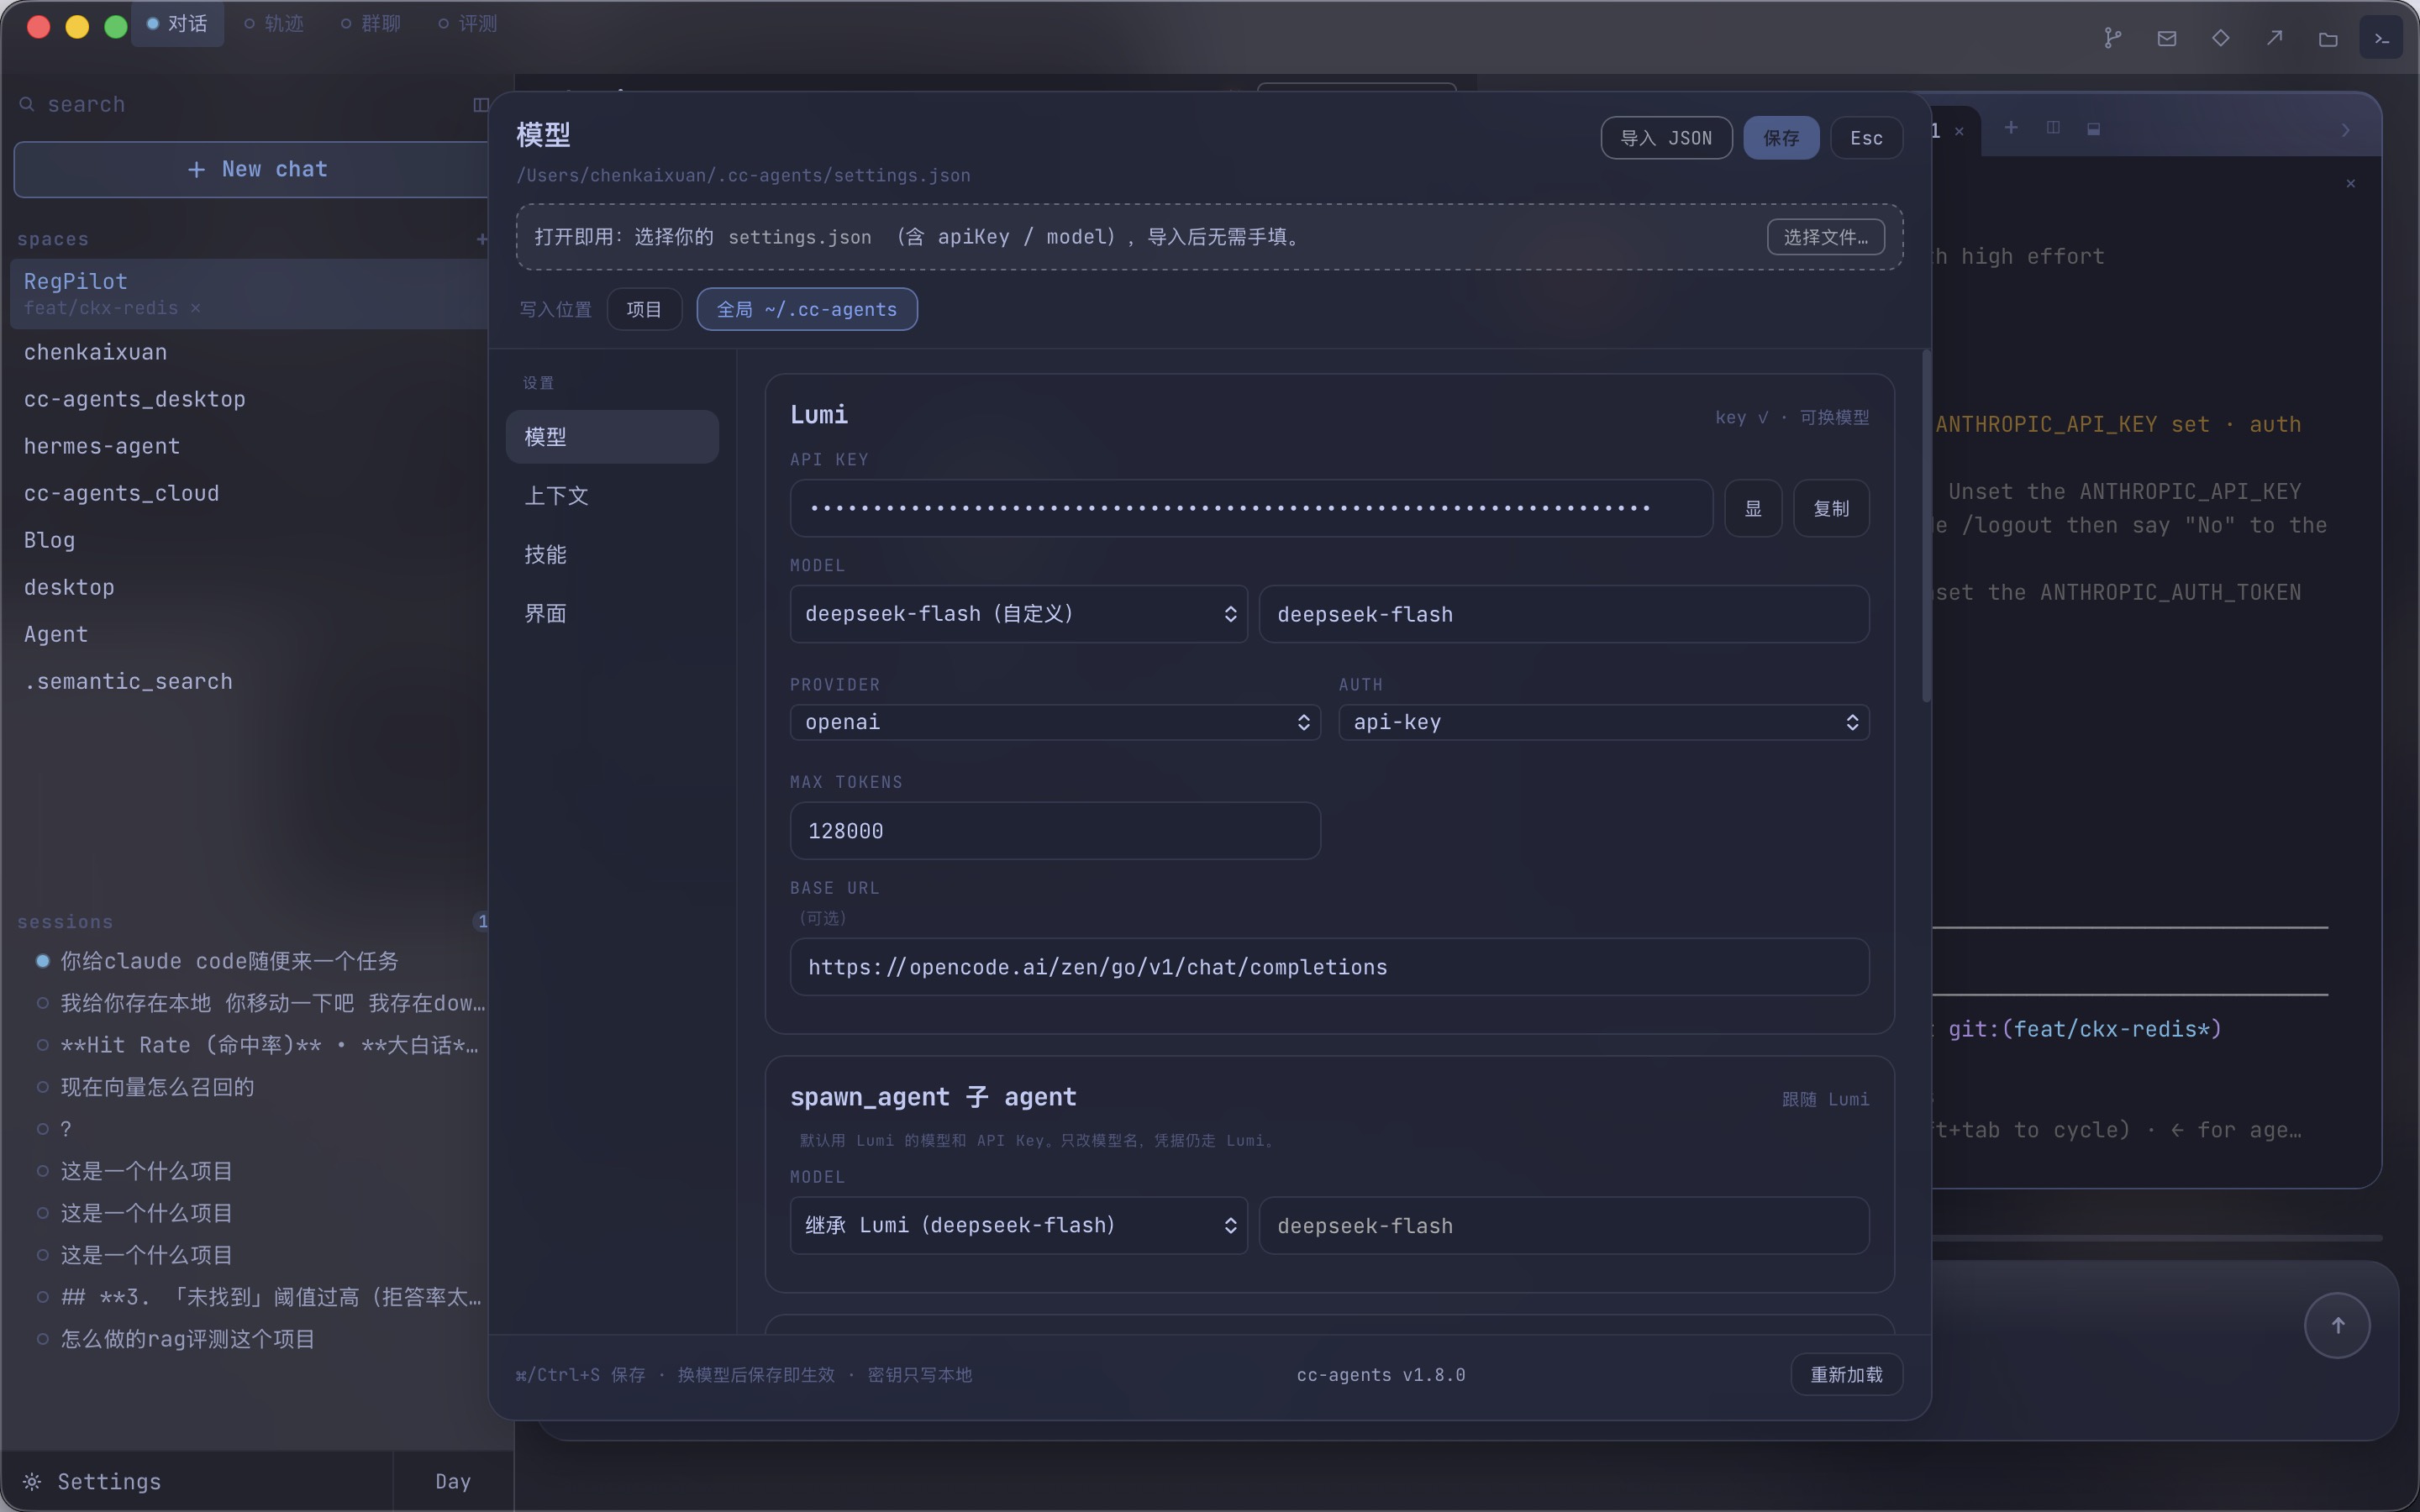Open the mail envelope icon in the top toolbar

click(2166, 38)
